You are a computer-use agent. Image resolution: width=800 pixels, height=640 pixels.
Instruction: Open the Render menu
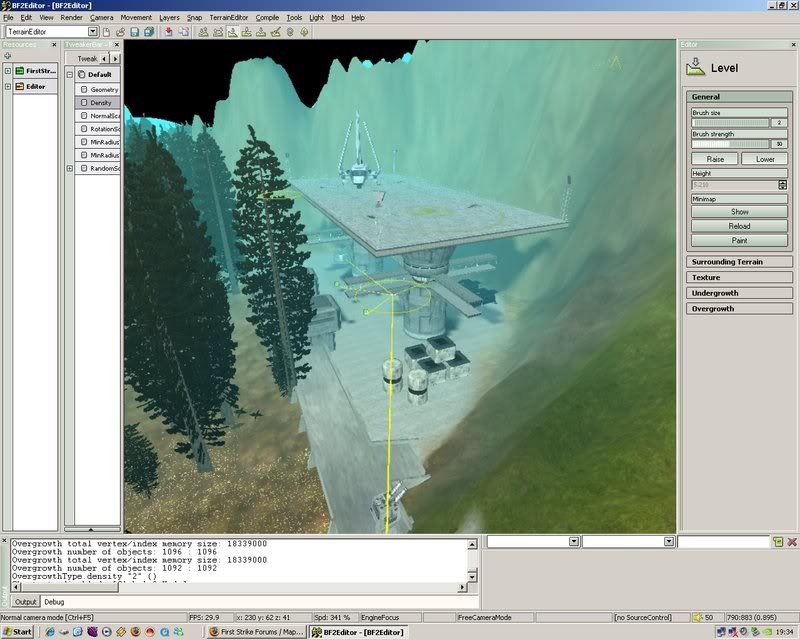tap(71, 17)
